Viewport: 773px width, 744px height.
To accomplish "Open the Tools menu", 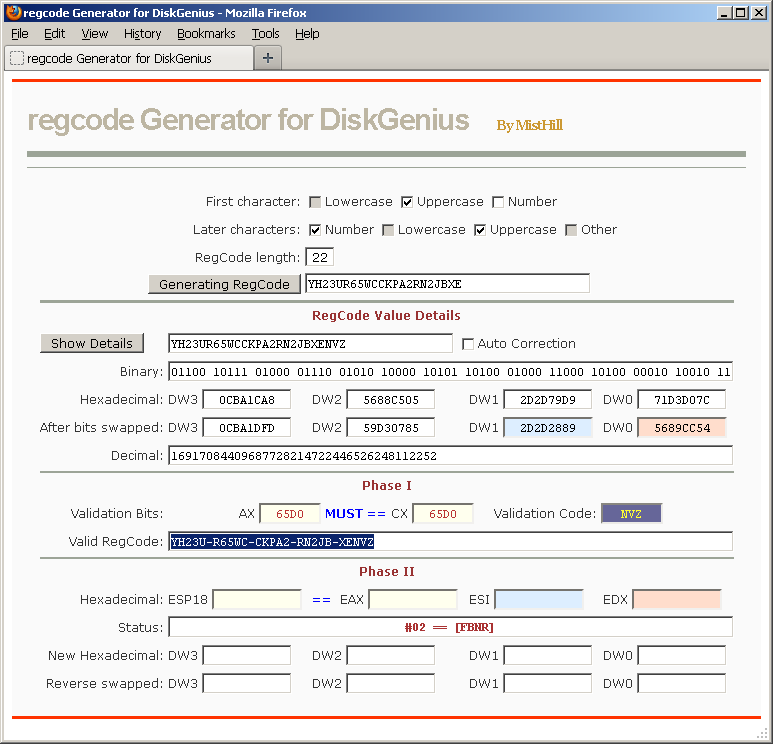I will click(265, 34).
